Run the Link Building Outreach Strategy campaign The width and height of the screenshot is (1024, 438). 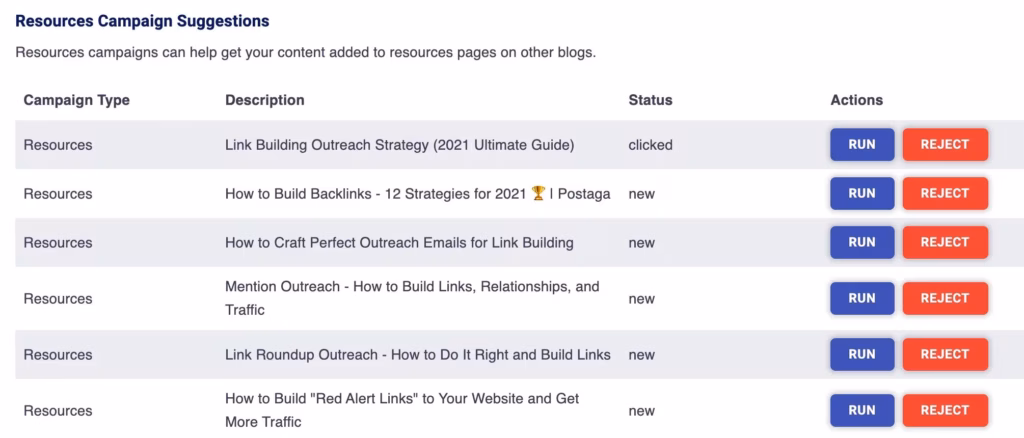tap(861, 145)
